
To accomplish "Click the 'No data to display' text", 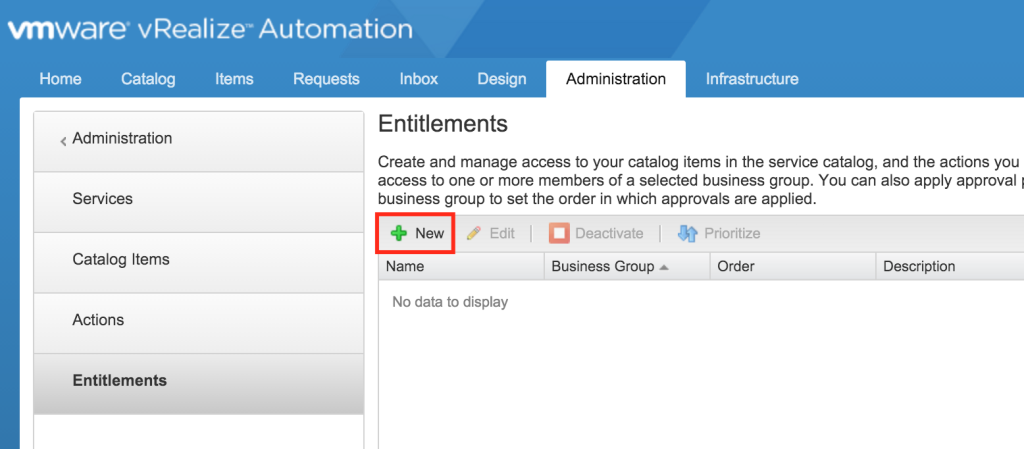I will click(450, 302).
